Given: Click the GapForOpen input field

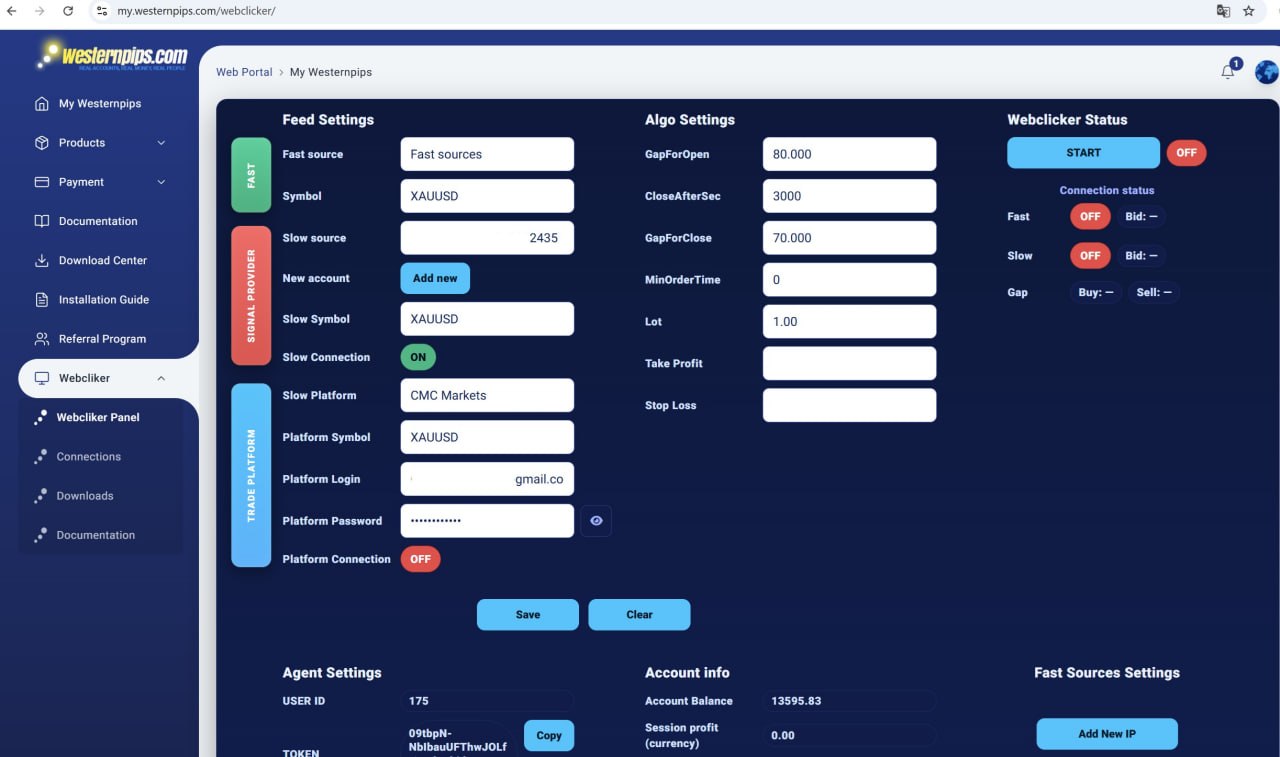Looking at the screenshot, I should pos(849,154).
